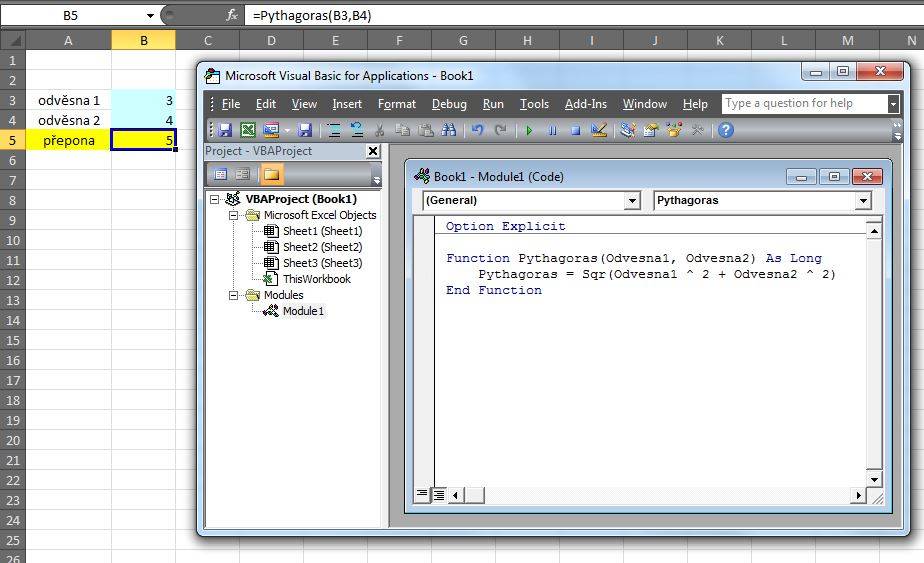The image size is (924, 563).
Task: Select ThisWorkbook in the project tree
Action: pos(316,279)
